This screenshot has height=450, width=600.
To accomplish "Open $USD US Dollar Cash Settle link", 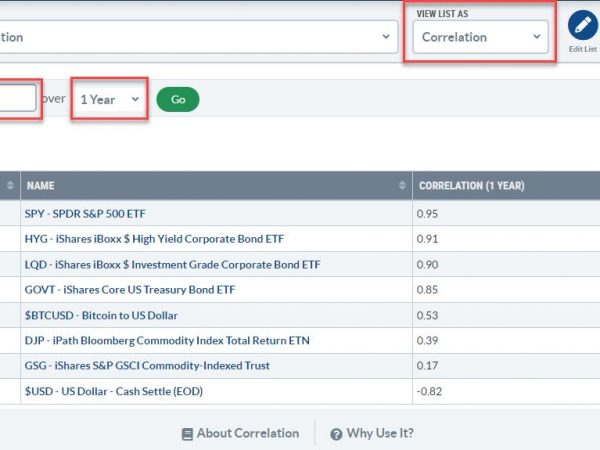I will click(114, 391).
